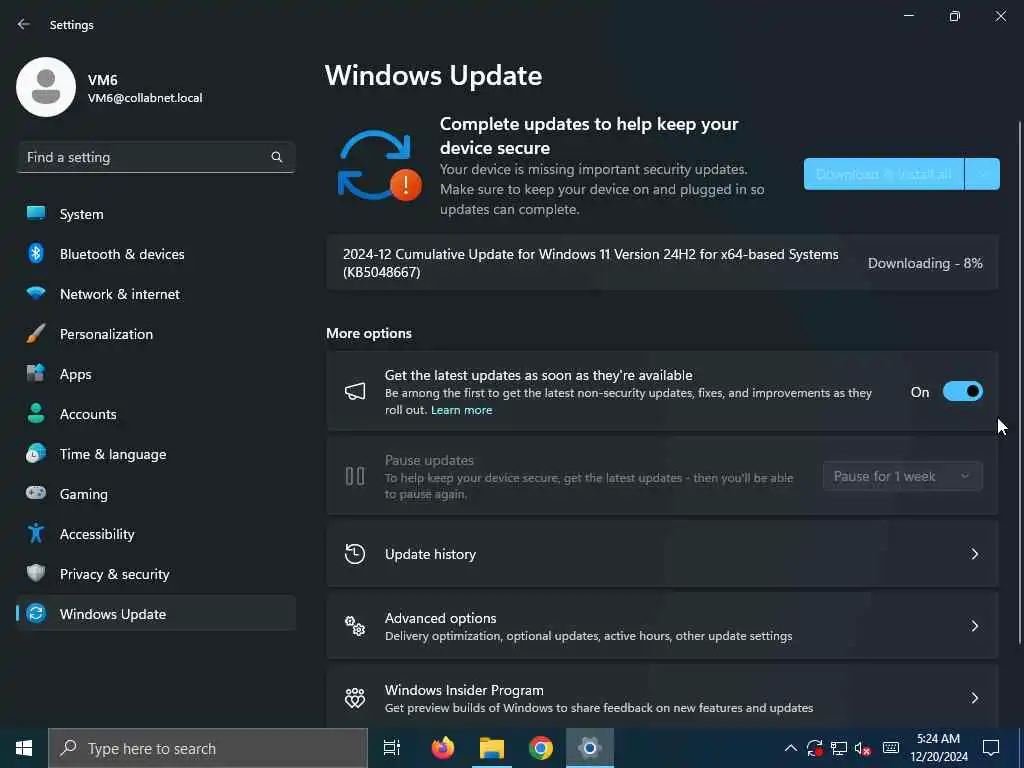This screenshot has height=768, width=1024.
Task: Open the Gaming controller icon
Action: tap(36, 493)
